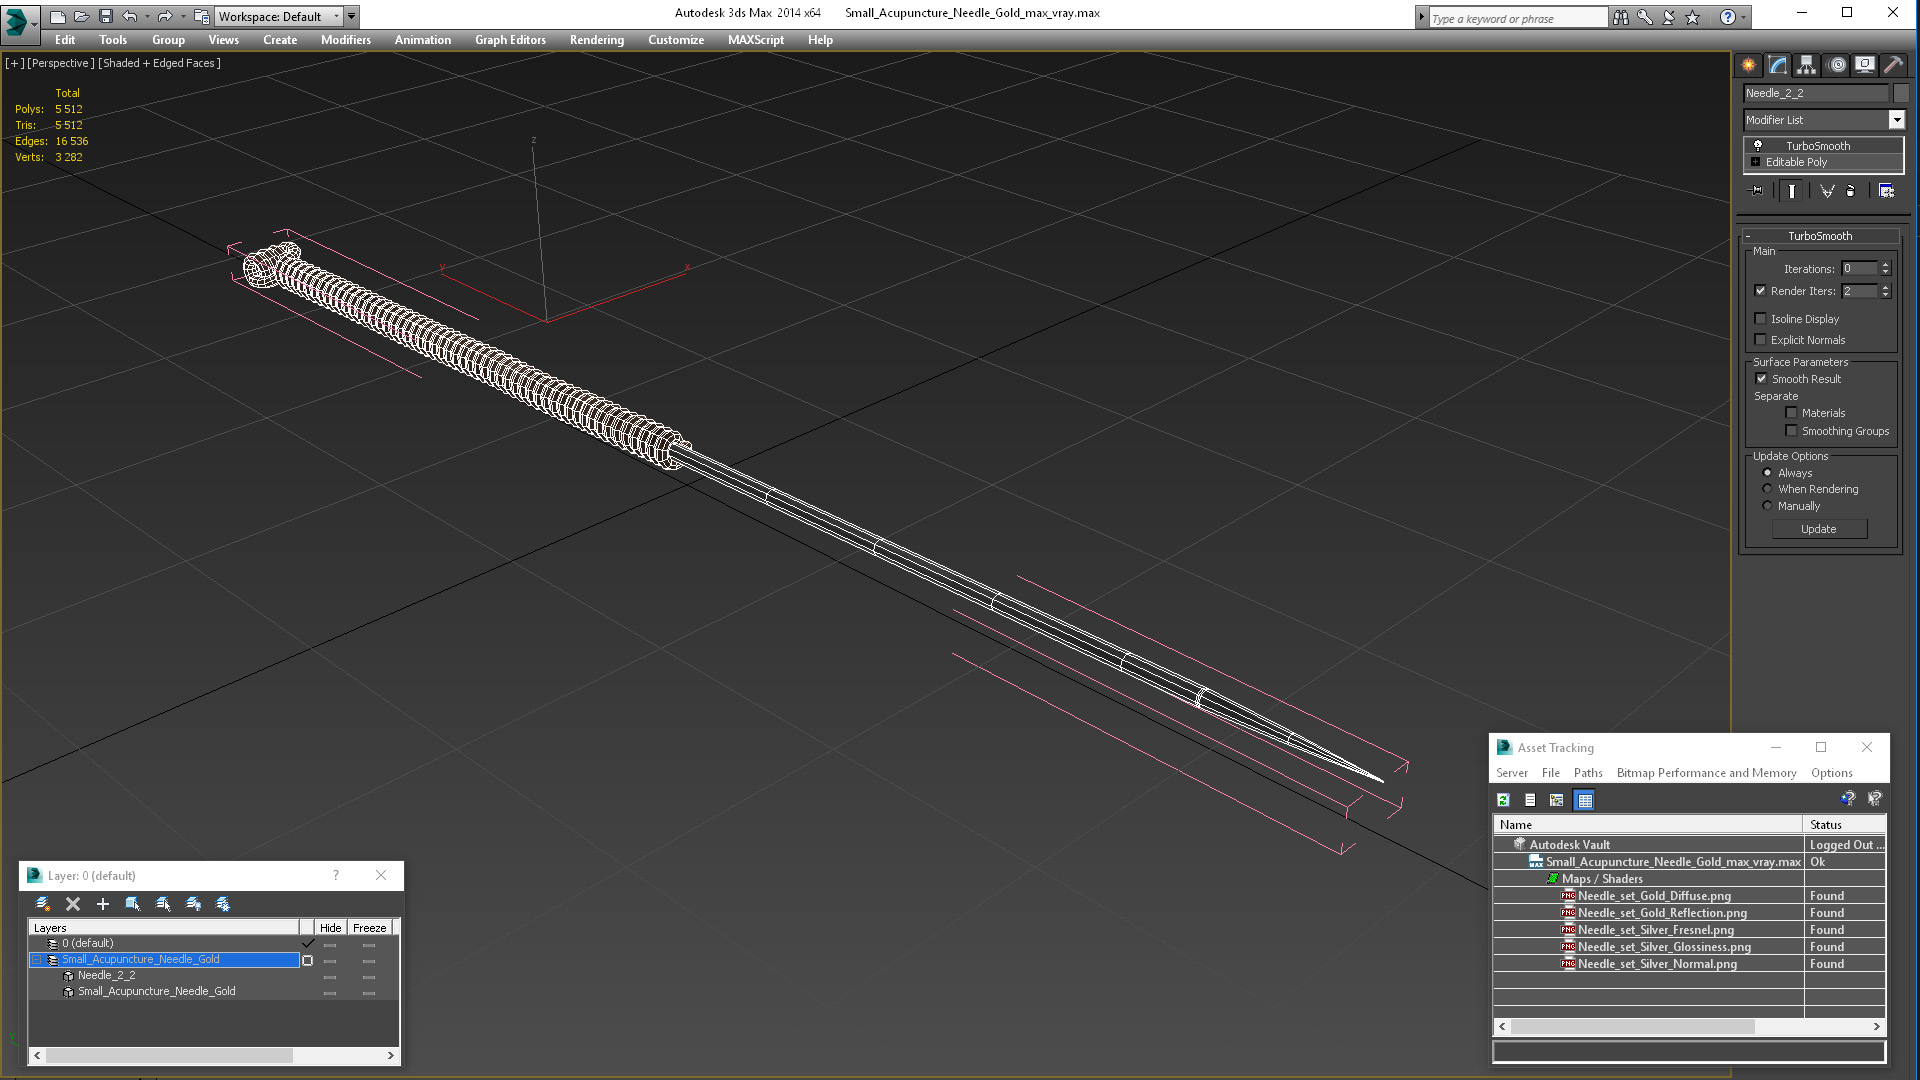Open the Display panel tab
The height and width of the screenshot is (1080, 1920).
(x=1865, y=65)
